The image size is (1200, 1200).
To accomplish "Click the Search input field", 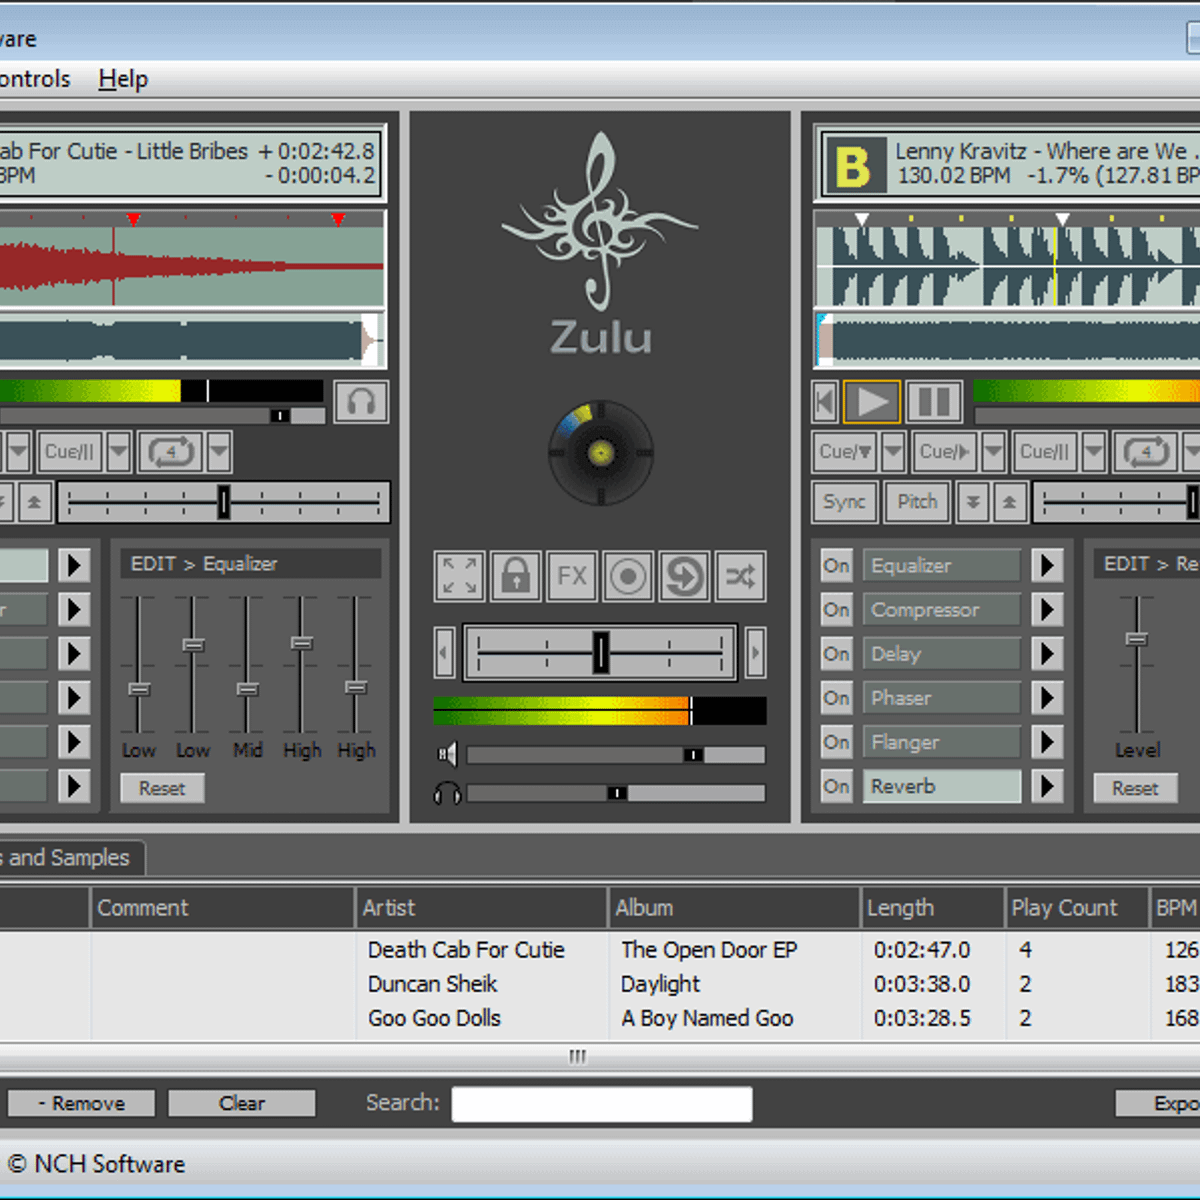I will (602, 1104).
